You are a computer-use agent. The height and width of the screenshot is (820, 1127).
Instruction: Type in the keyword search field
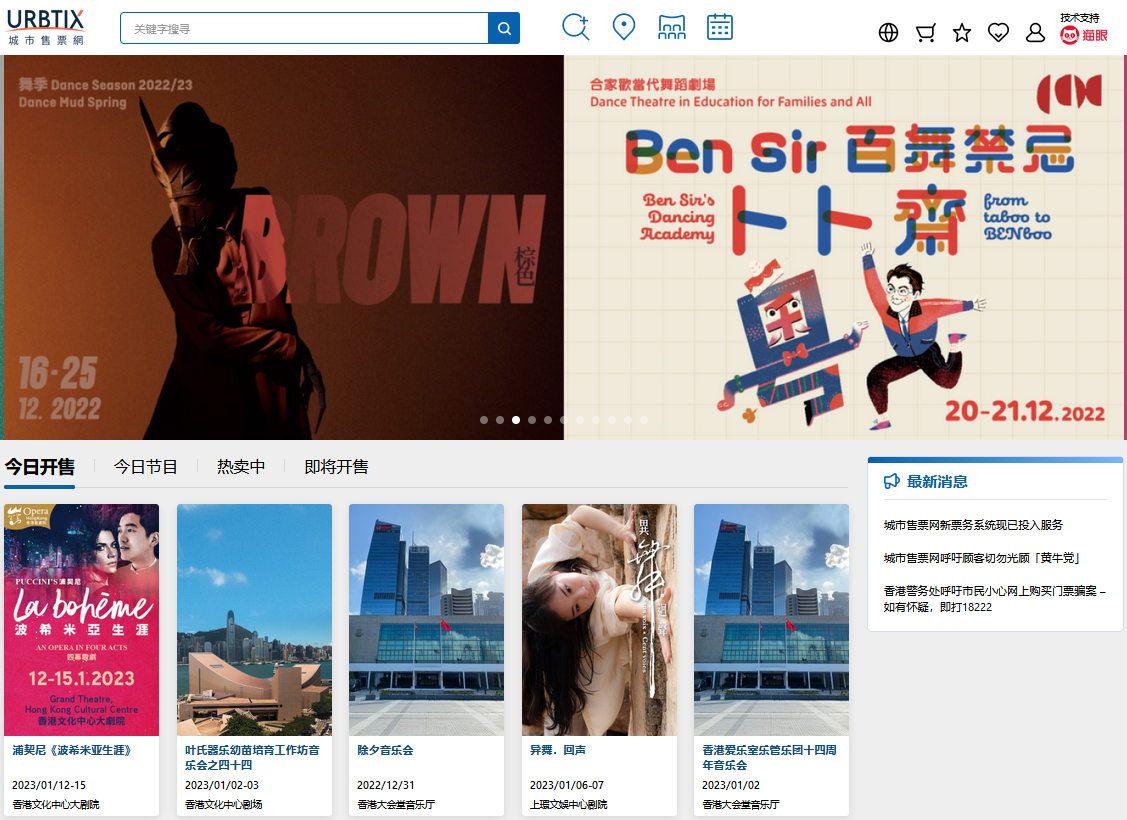click(x=305, y=29)
